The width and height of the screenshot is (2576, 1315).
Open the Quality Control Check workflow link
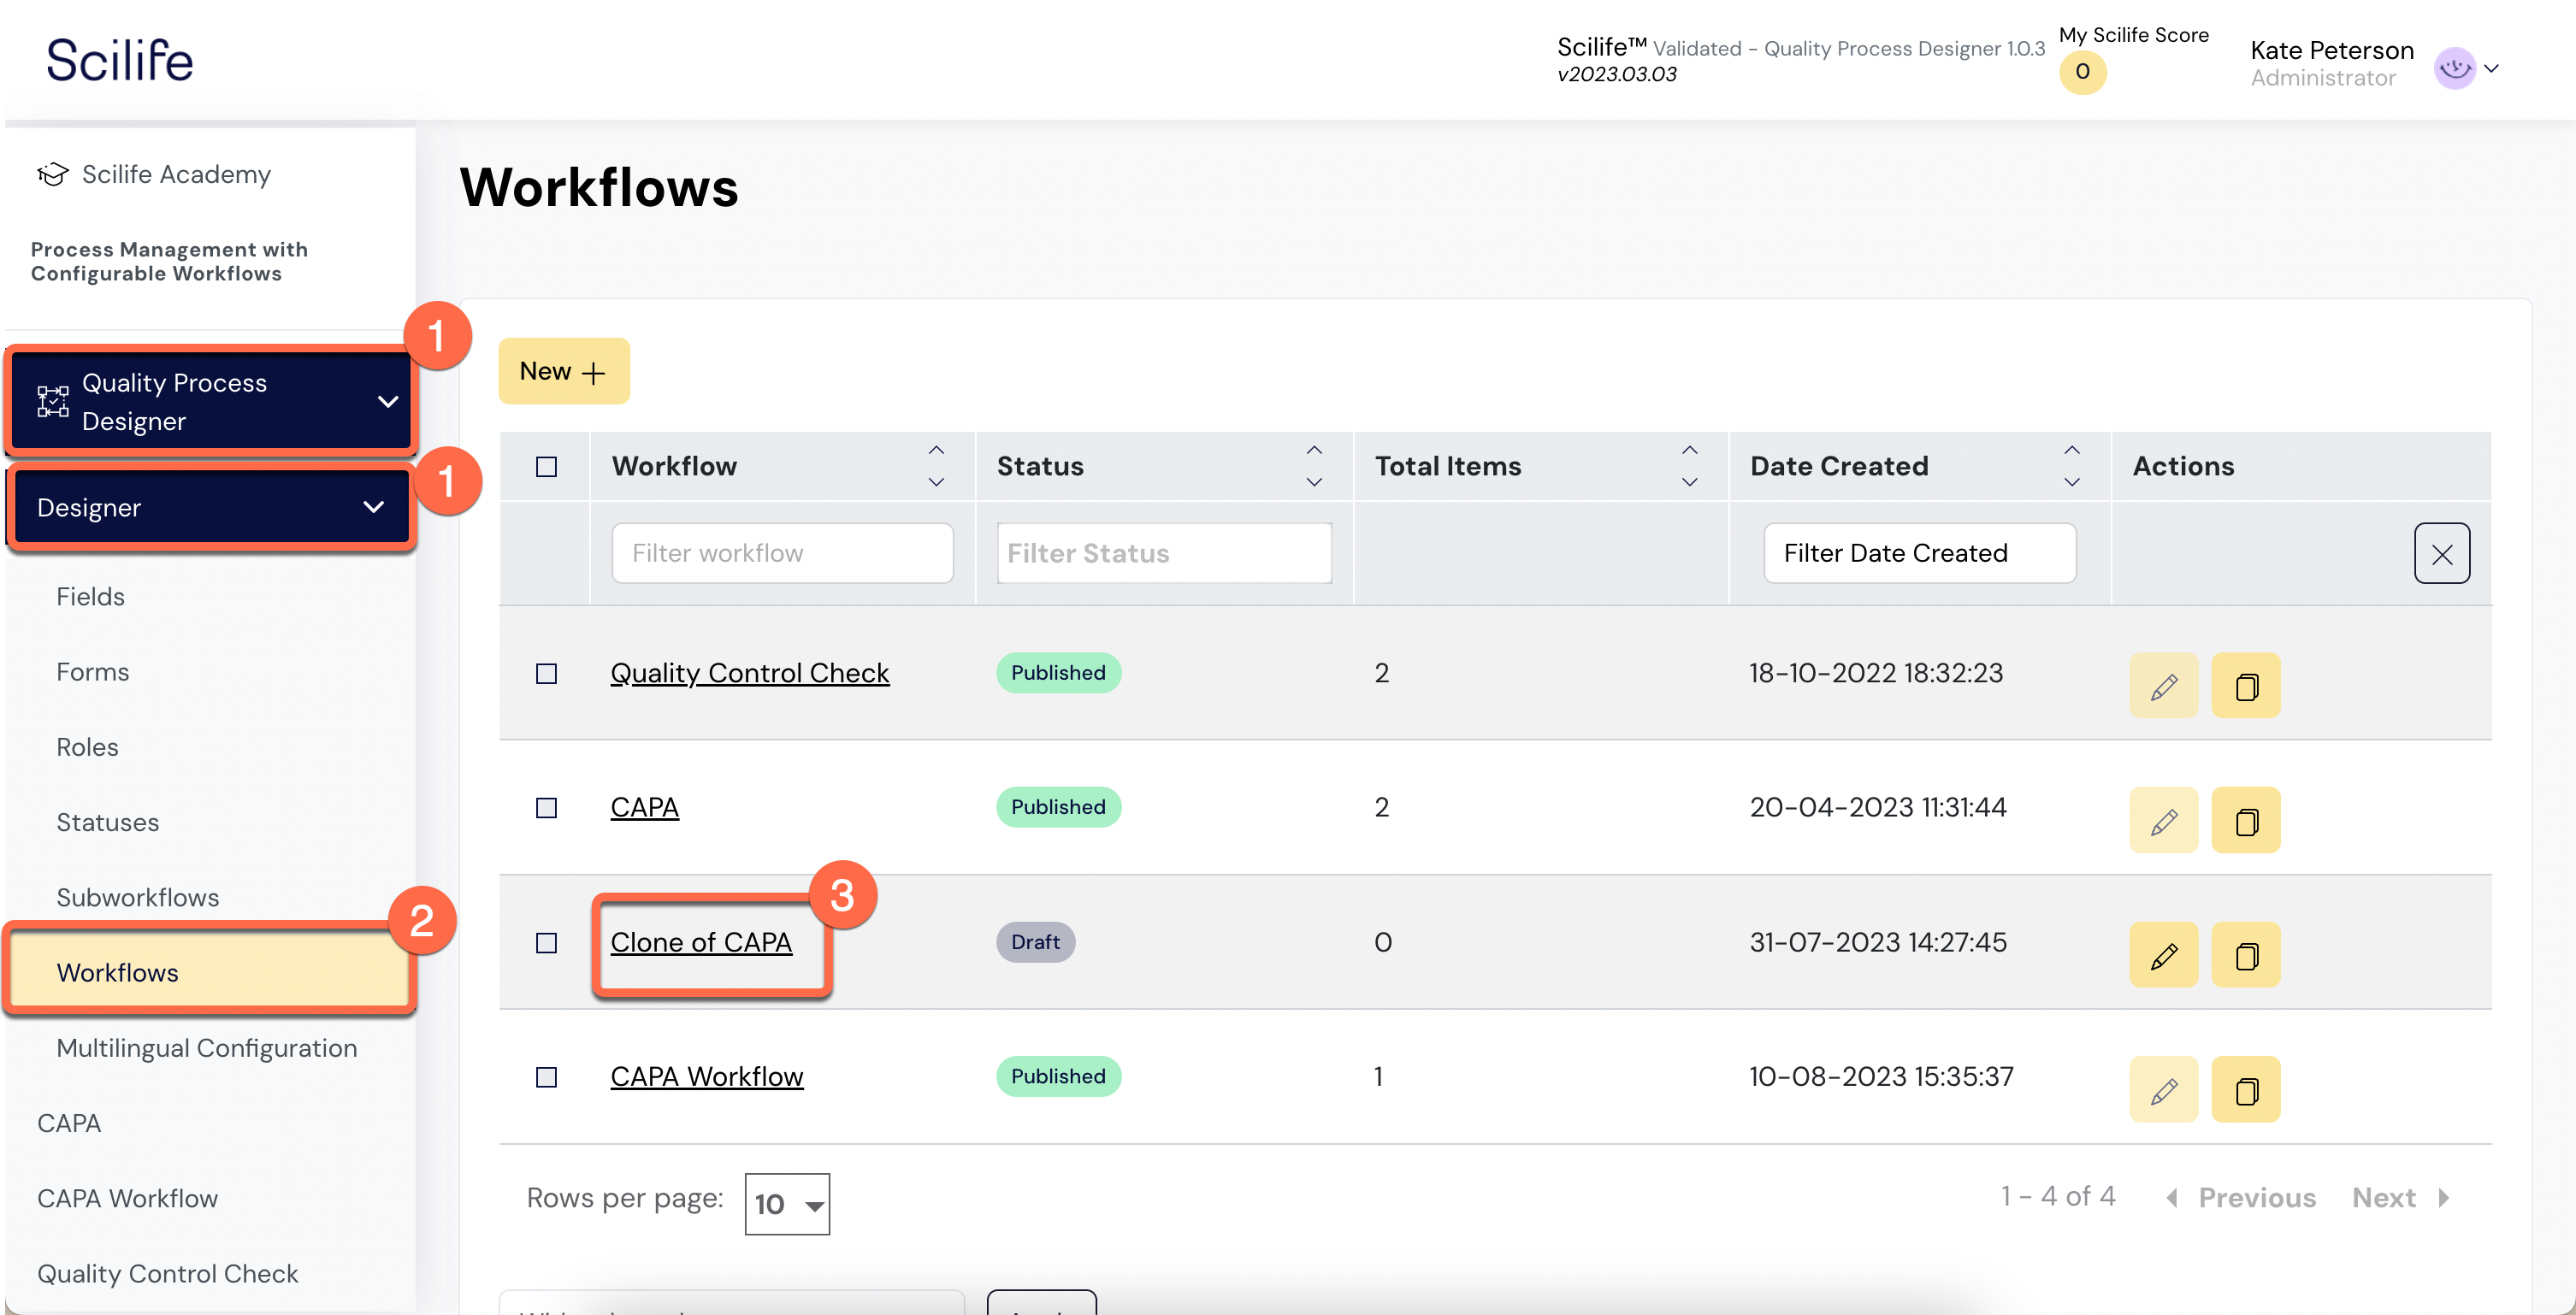749,673
